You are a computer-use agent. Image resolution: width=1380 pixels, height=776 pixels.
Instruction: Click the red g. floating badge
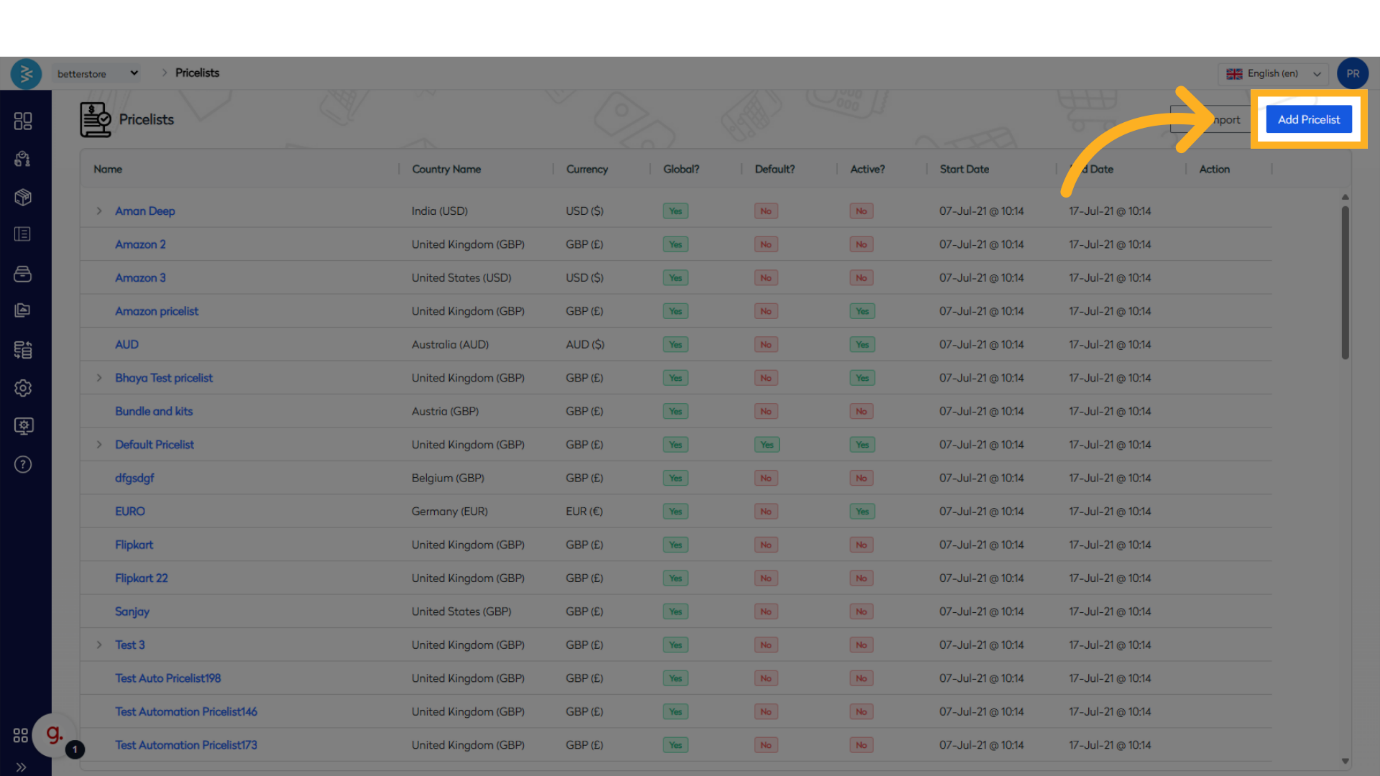[x=54, y=736]
